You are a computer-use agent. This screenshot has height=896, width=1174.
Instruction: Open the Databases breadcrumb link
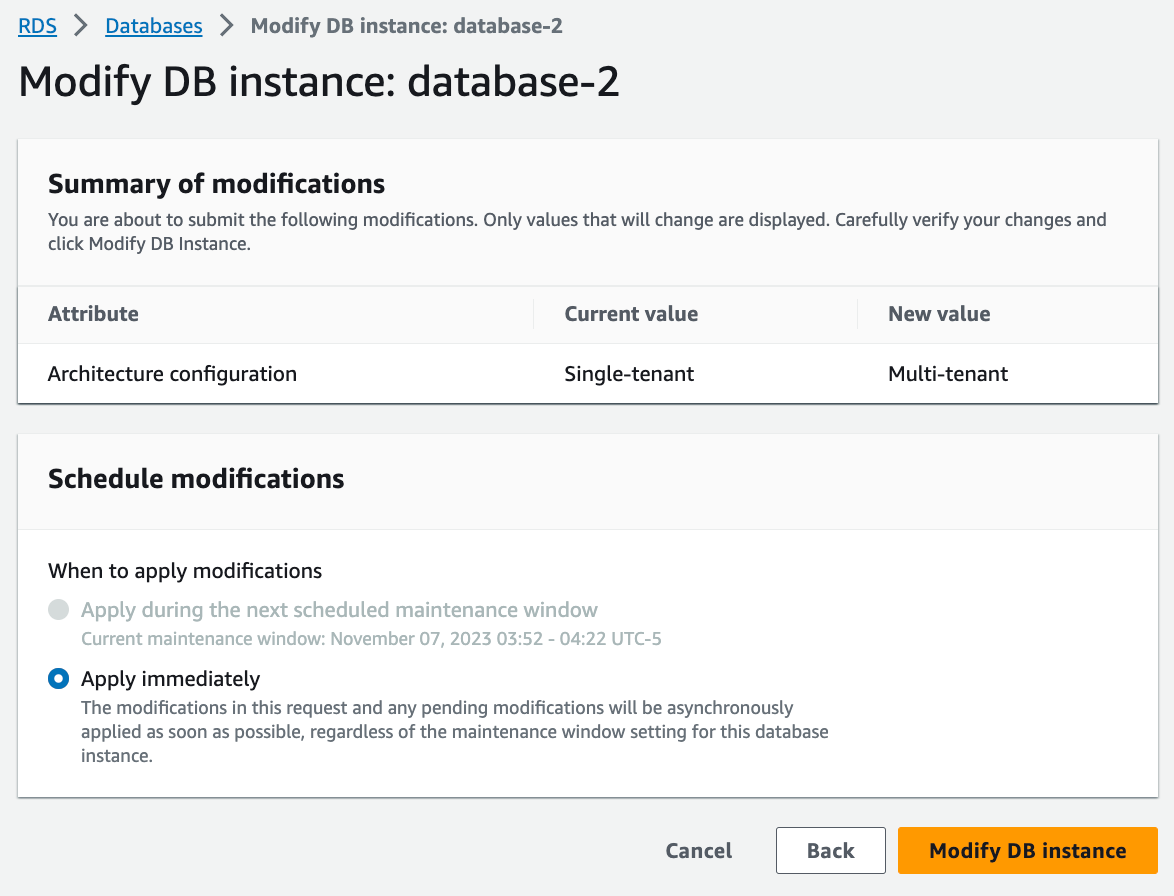(153, 26)
